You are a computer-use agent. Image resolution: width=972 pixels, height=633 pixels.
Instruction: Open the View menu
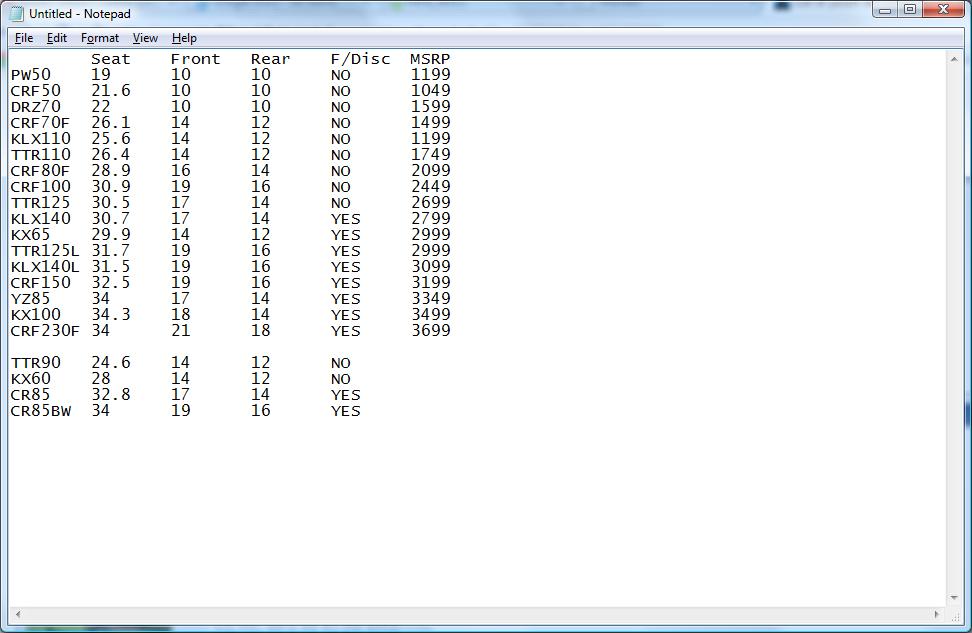(145, 38)
